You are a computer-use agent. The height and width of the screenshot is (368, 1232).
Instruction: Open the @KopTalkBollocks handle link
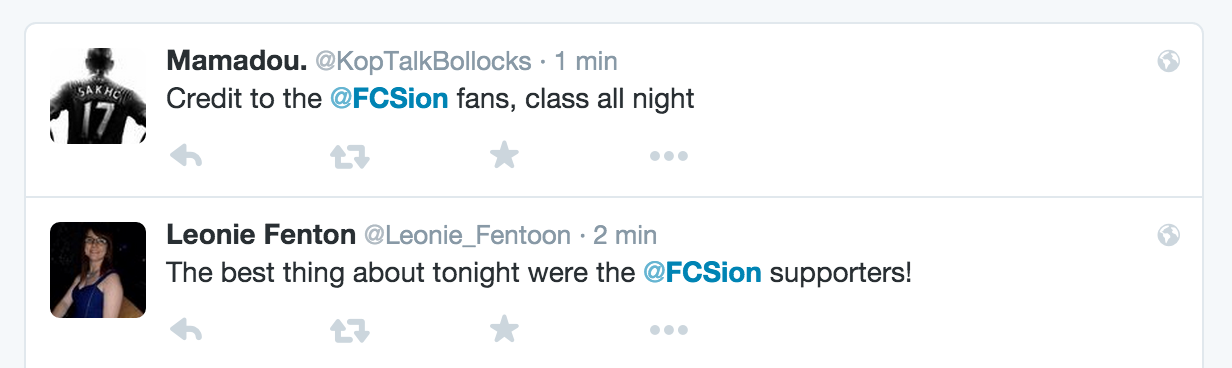click(423, 61)
